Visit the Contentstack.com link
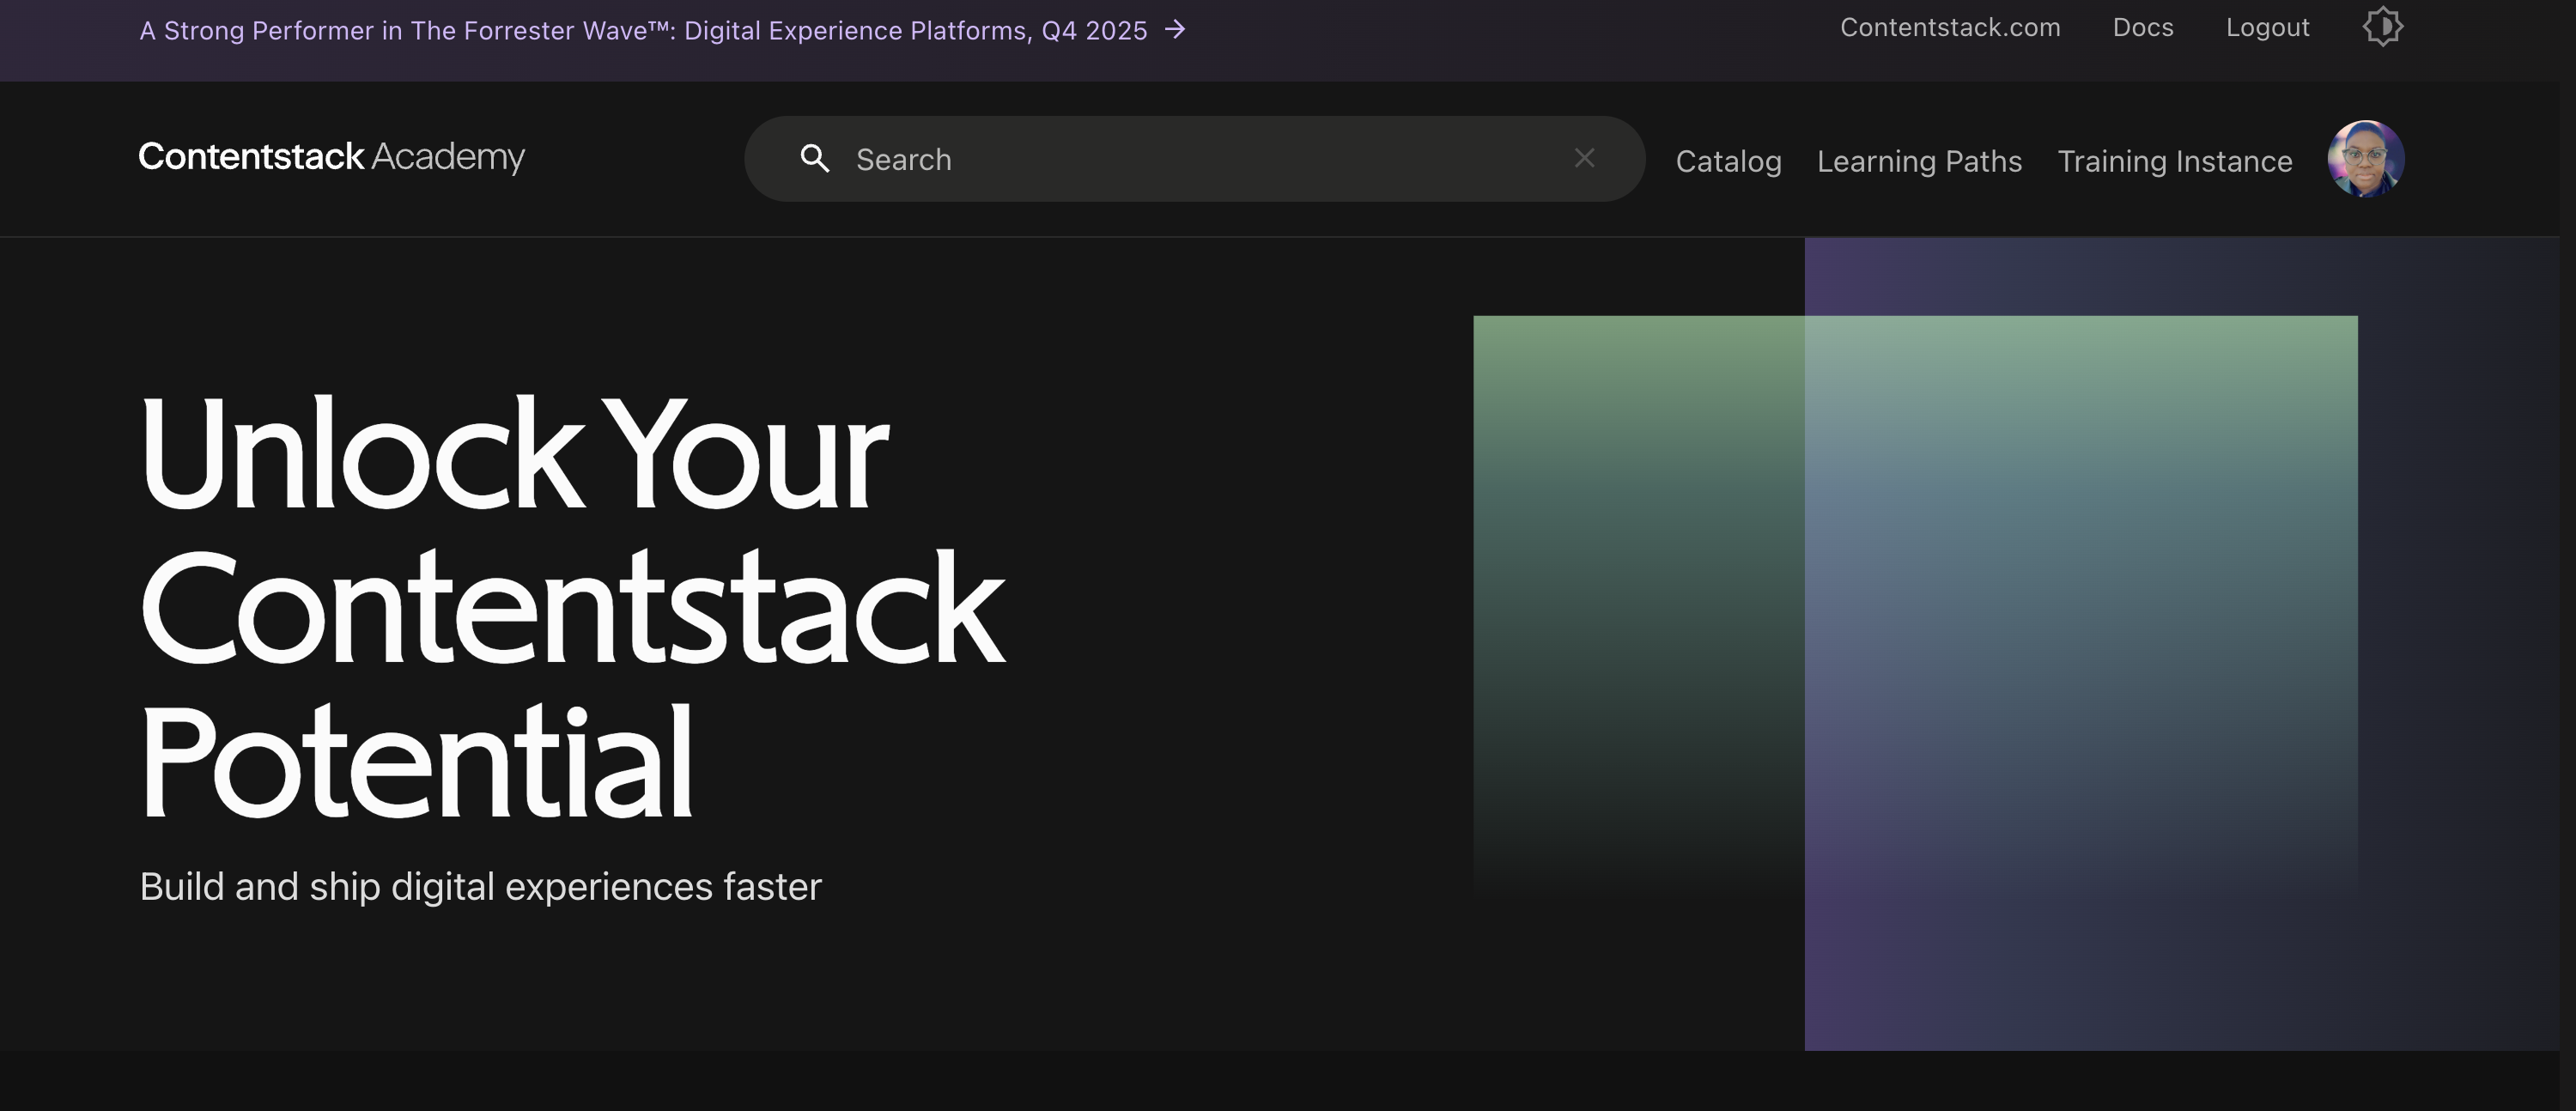 [x=1950, y=28]
